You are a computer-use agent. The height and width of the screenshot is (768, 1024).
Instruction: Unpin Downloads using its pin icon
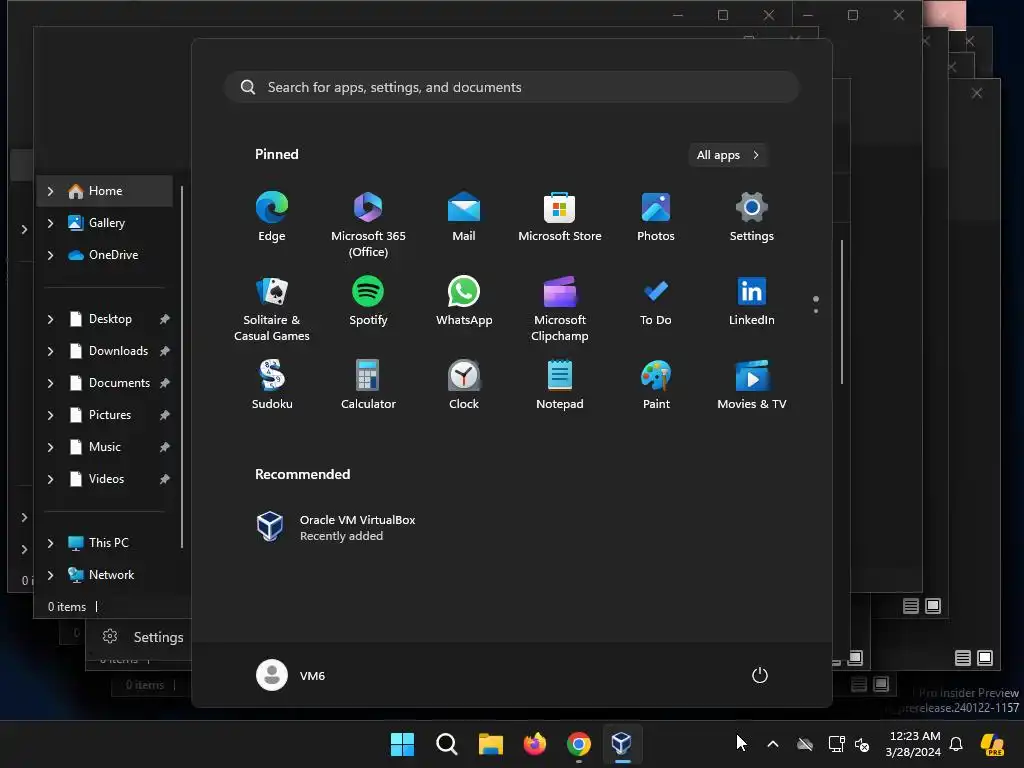coord(165,351)
